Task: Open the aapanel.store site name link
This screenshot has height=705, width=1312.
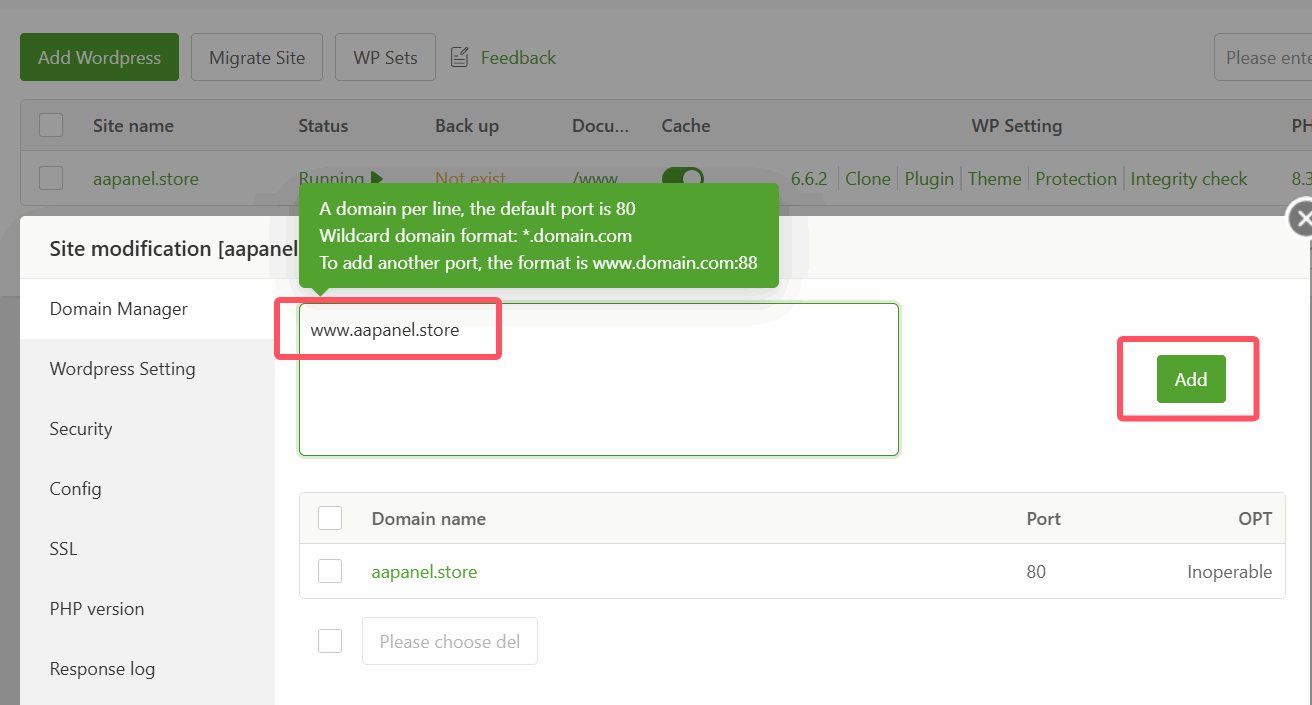Action: (x=146, y=179)
